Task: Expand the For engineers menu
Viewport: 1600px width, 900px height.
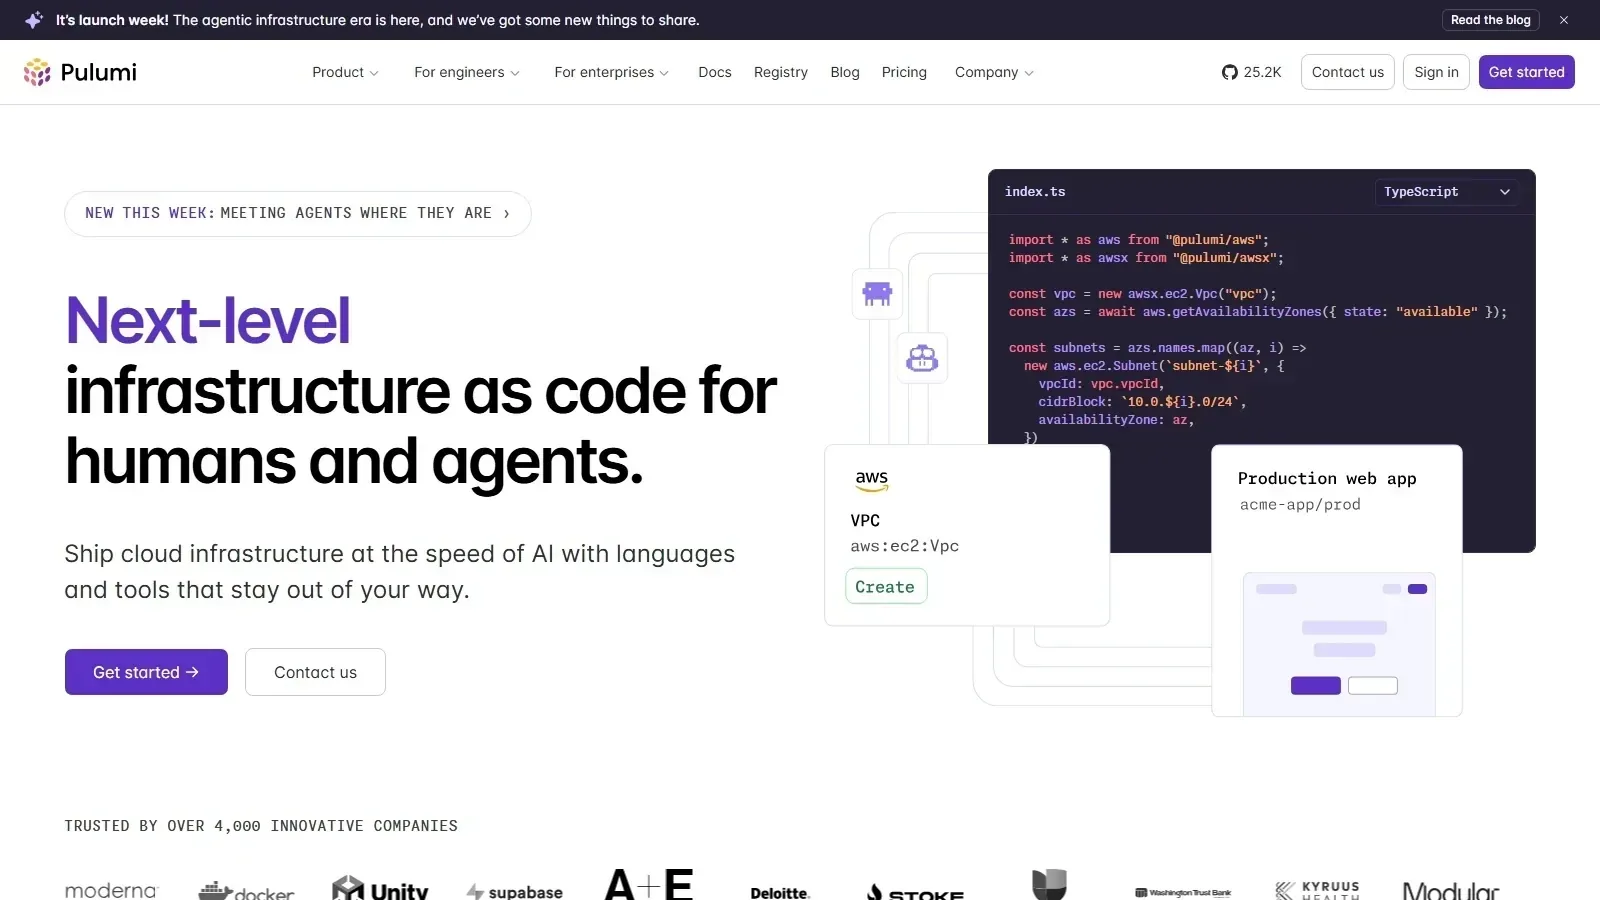Action: [x=467, y=72]
